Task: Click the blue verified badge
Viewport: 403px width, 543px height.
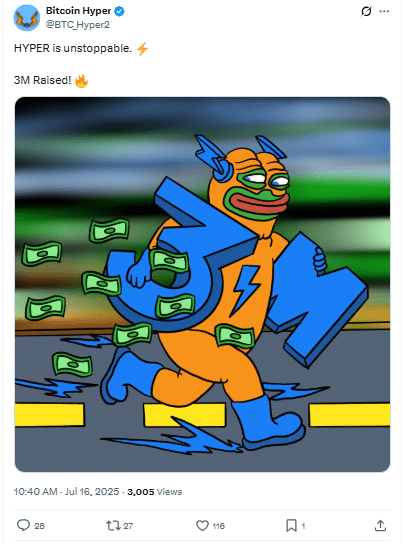Action: point(119,11)
